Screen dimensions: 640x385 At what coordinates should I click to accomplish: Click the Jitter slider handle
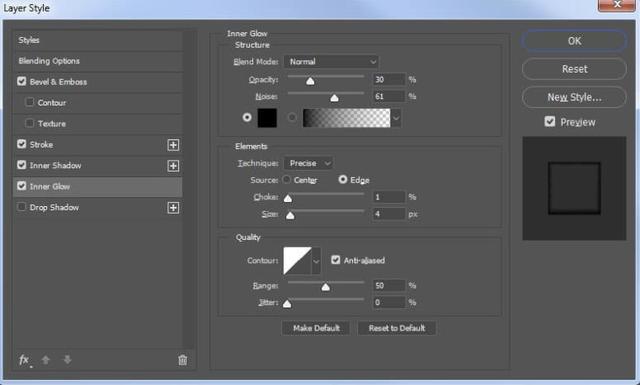click(287, 303)
